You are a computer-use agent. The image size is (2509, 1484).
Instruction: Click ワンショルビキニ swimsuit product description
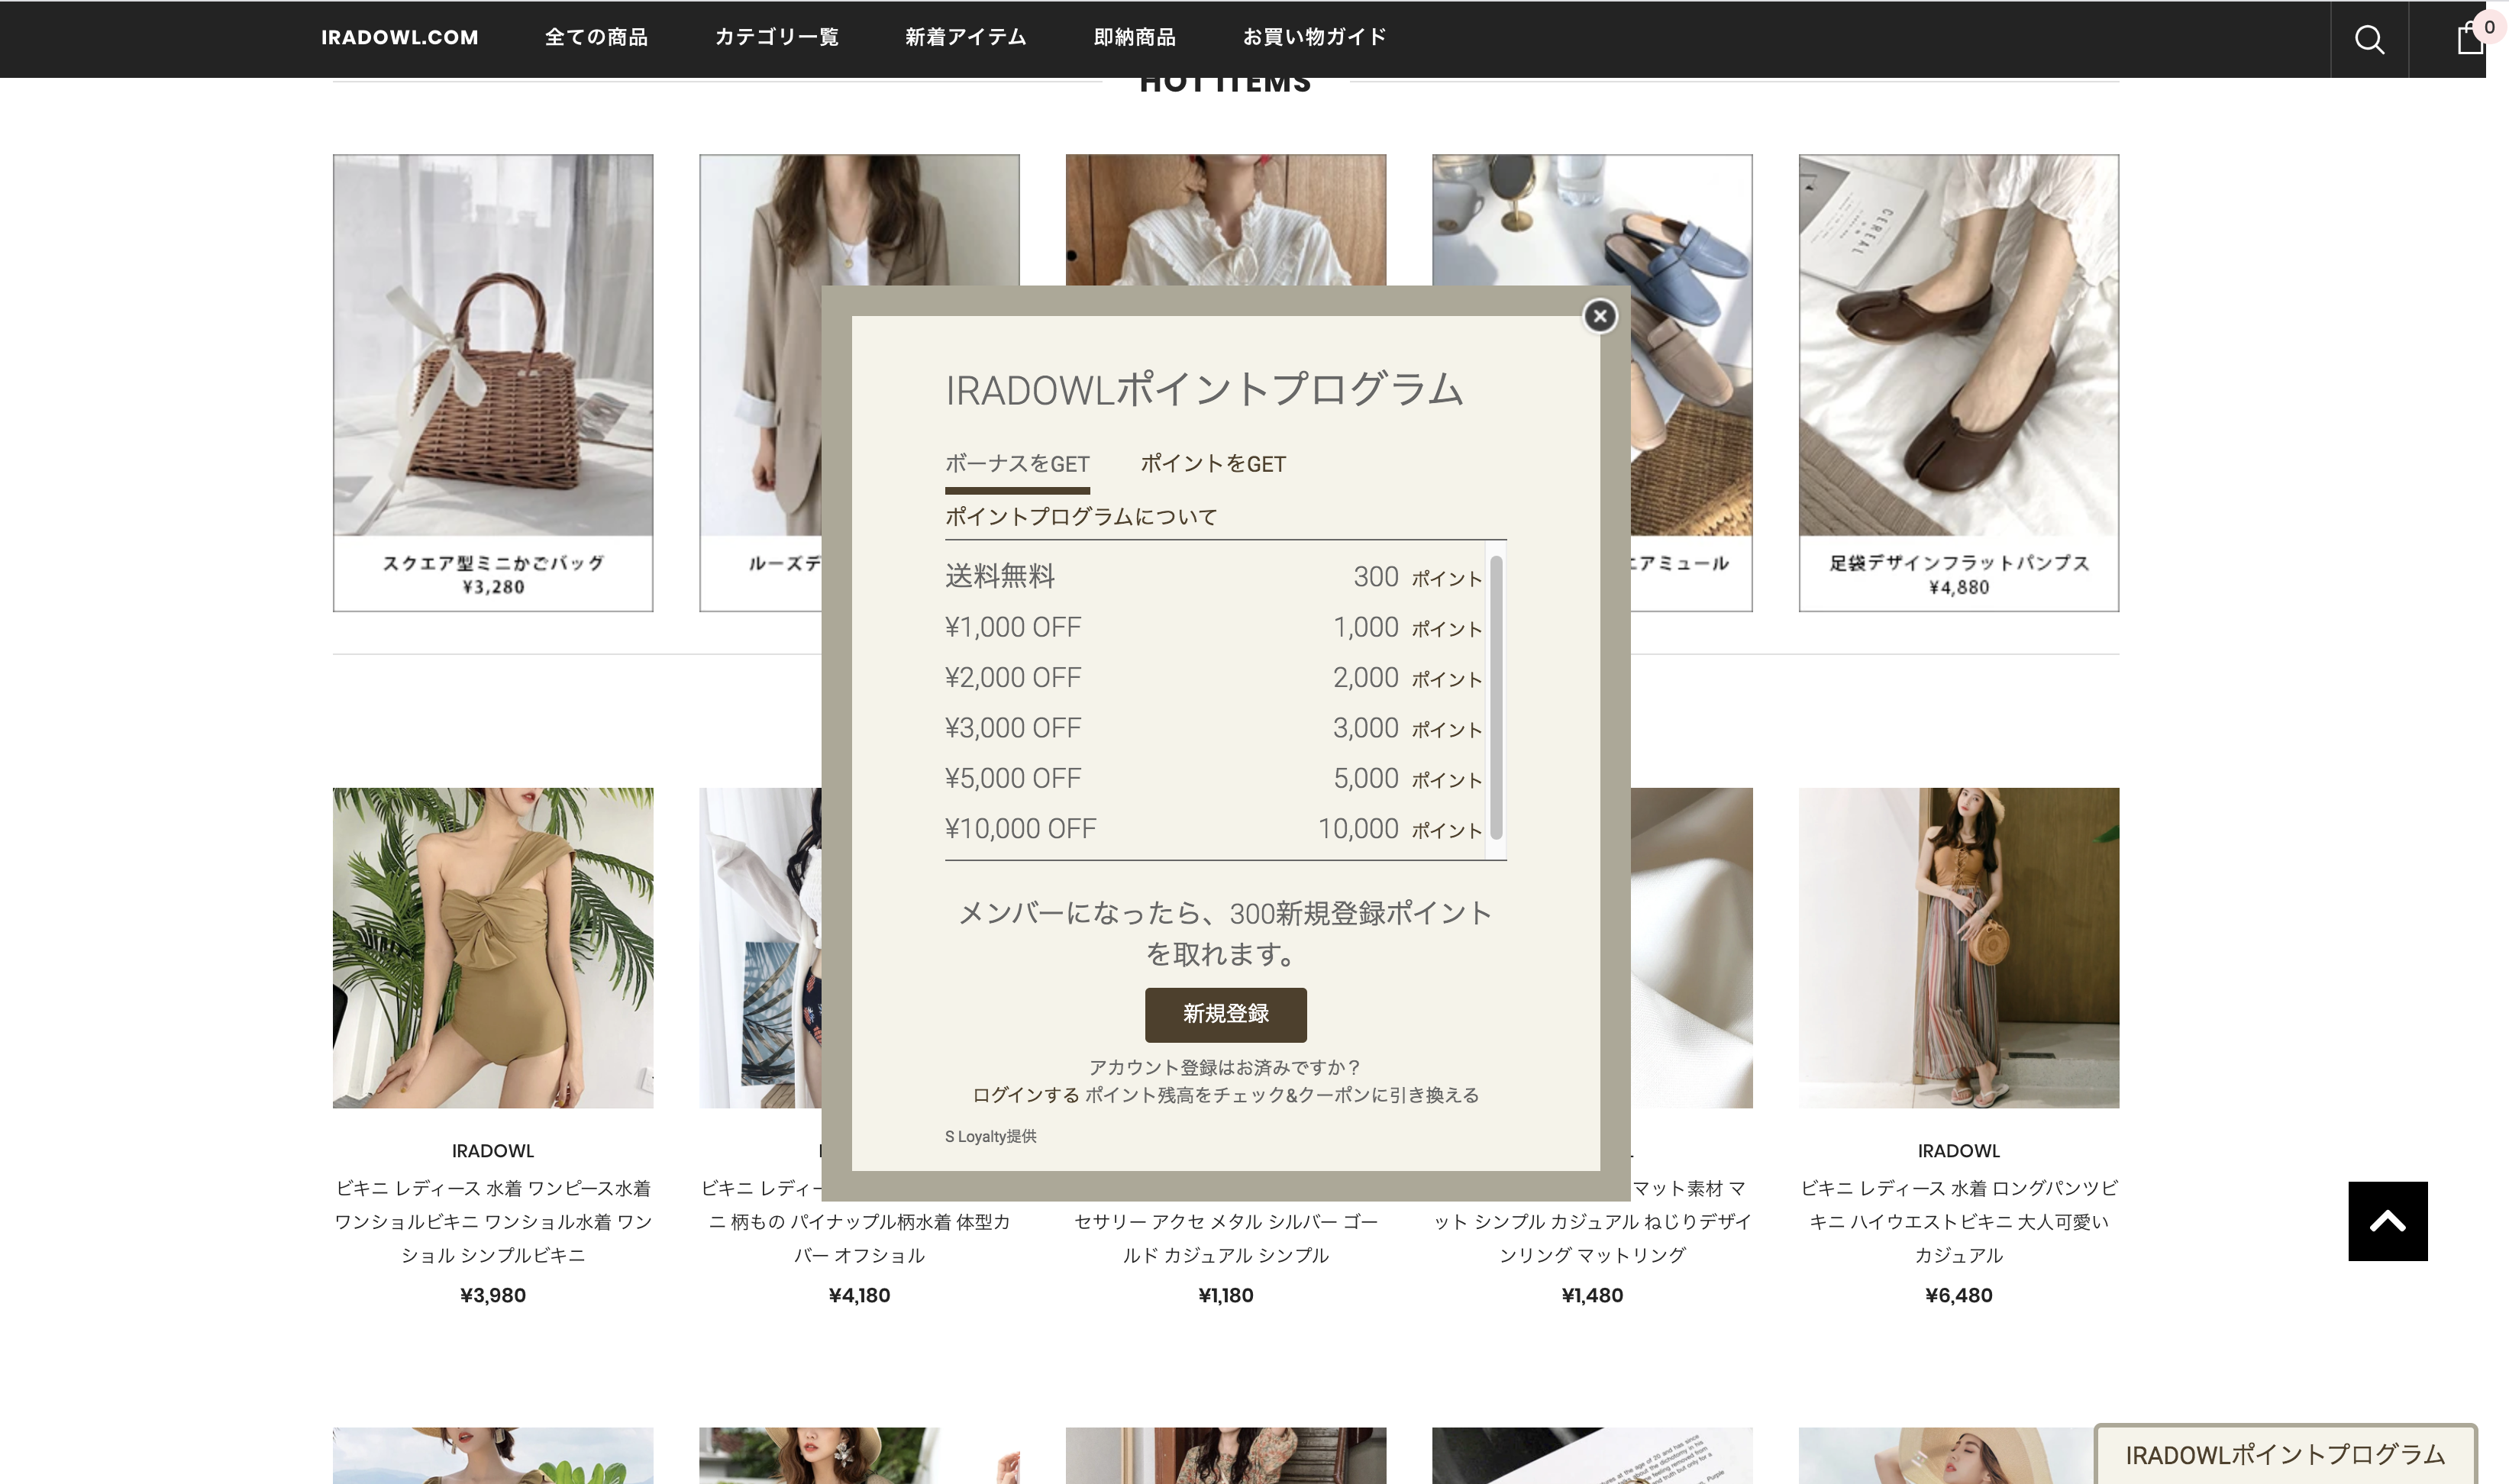pos(493,1221)
